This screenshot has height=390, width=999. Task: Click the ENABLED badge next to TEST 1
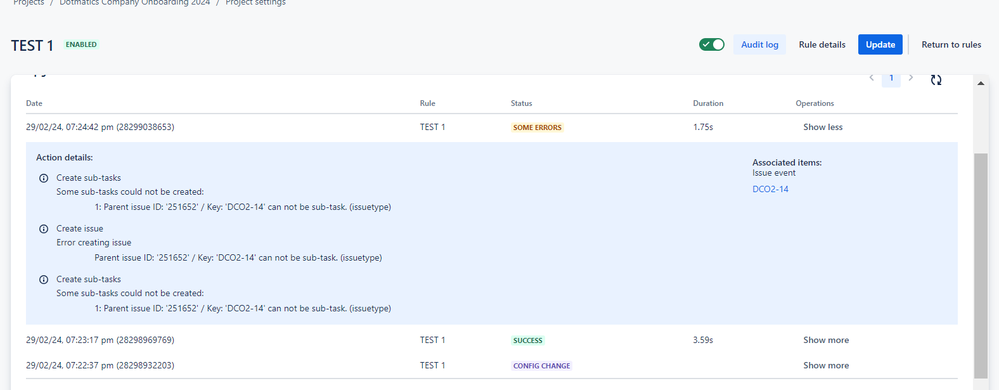coord(81,45)
